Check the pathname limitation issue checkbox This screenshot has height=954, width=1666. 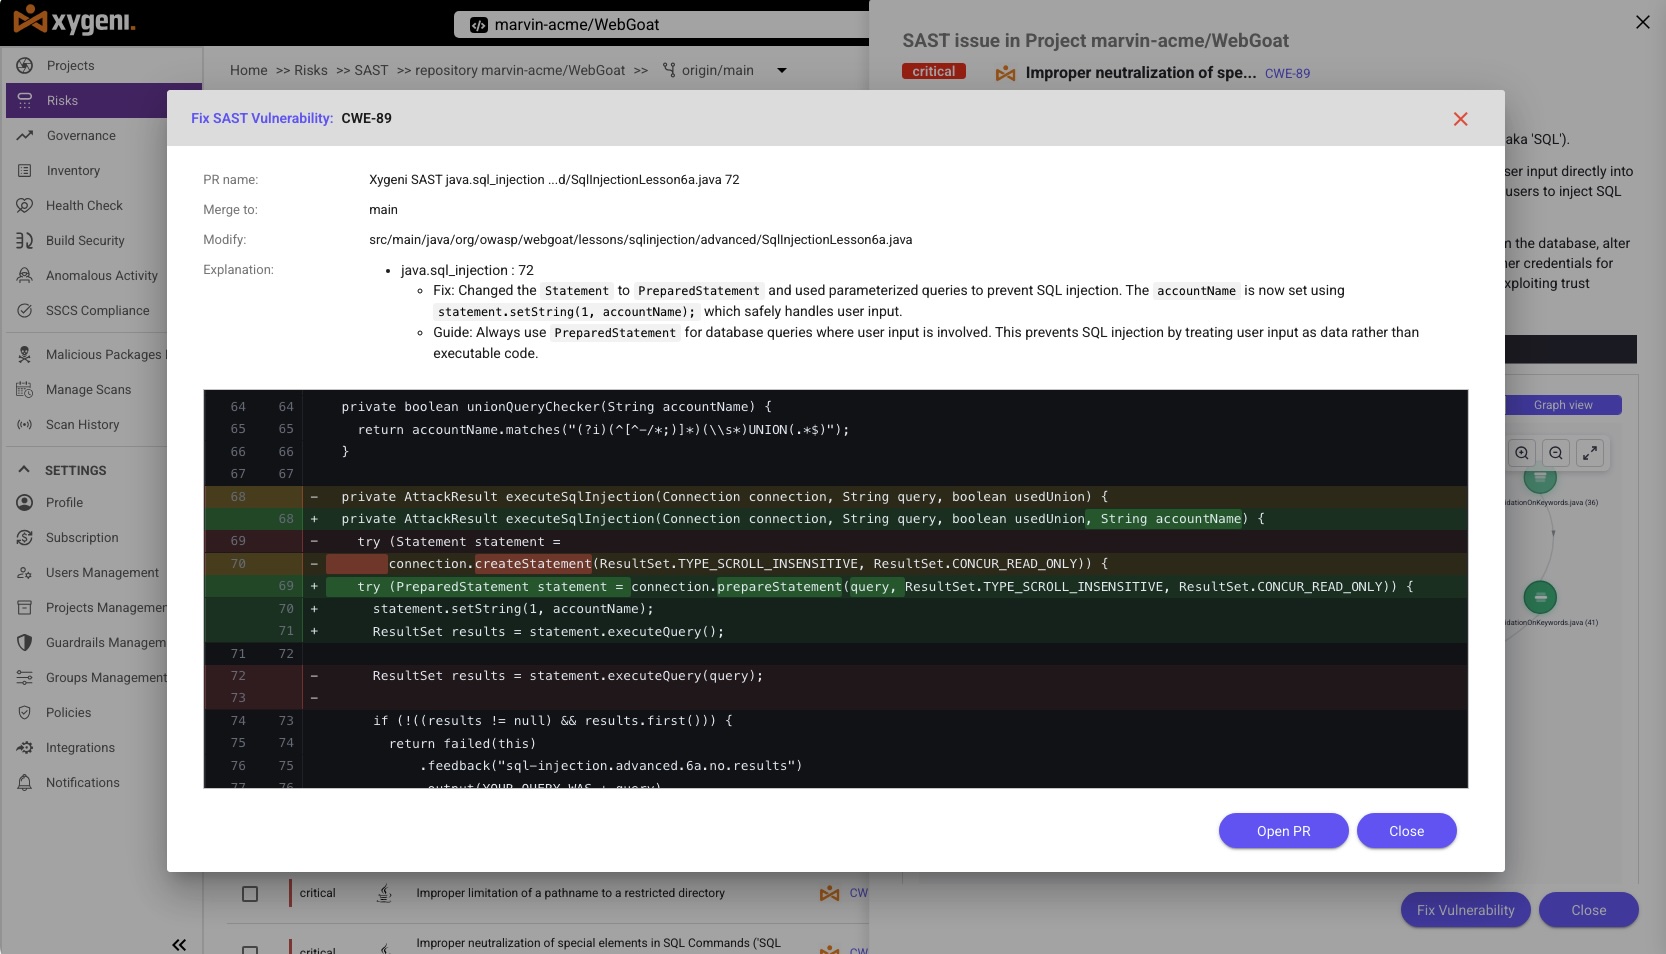[250, 894]
